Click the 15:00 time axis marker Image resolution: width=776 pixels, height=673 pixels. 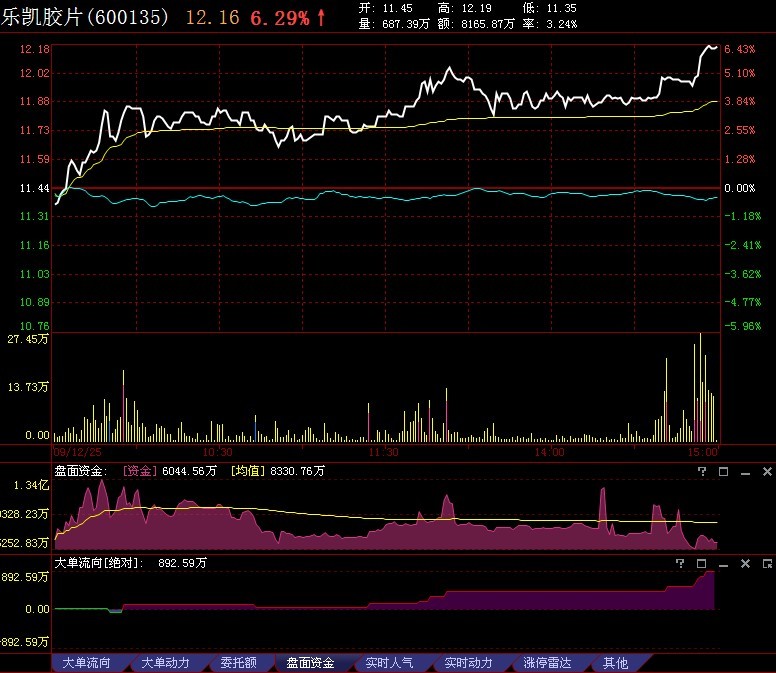coord(702,452)
